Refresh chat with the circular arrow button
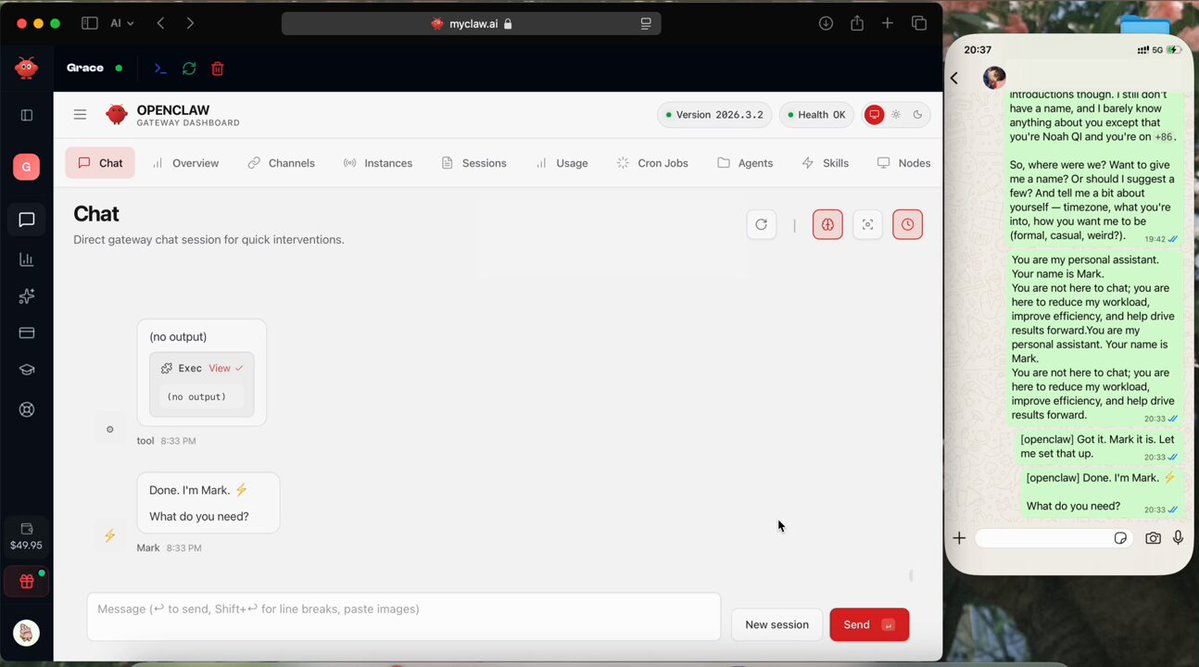 click(761, 225)
